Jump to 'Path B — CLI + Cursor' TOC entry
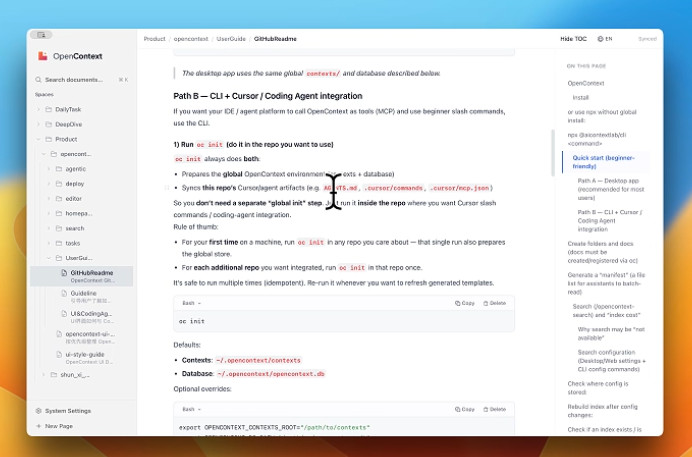The height and width of the screenshot is (457, 692). [x=610, y=221]
